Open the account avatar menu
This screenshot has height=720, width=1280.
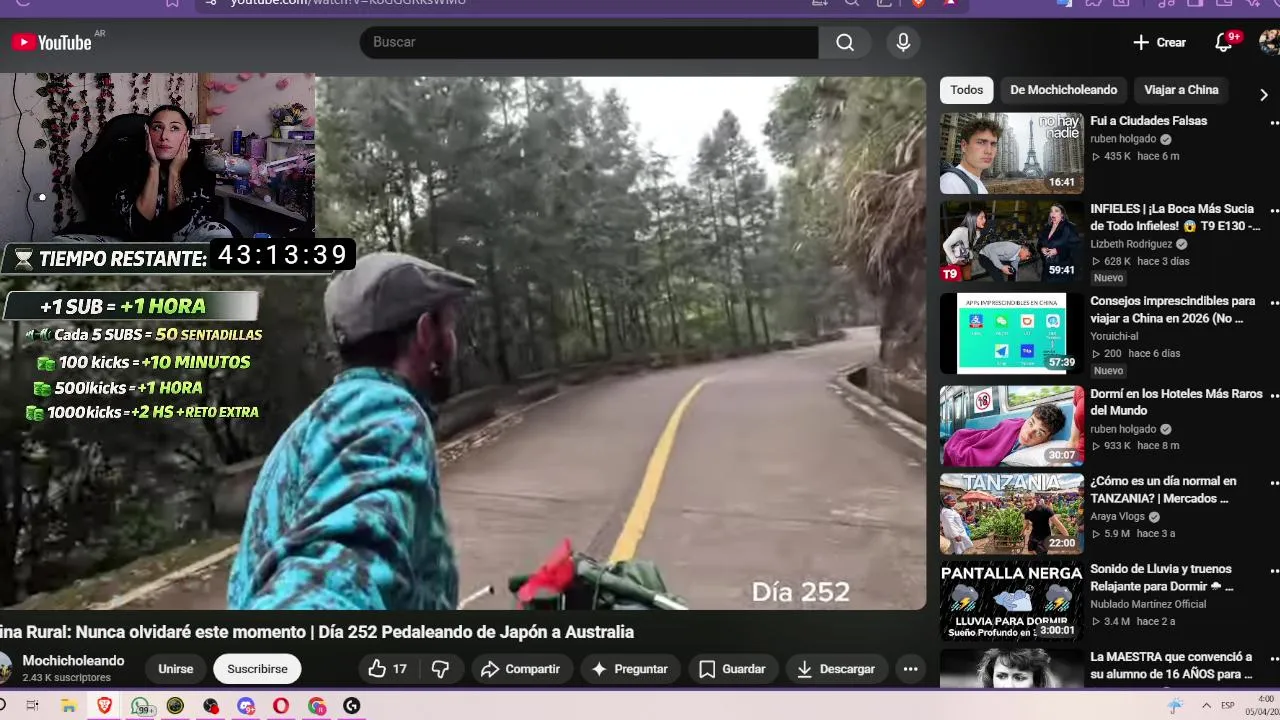click(x=1269, y=42)
